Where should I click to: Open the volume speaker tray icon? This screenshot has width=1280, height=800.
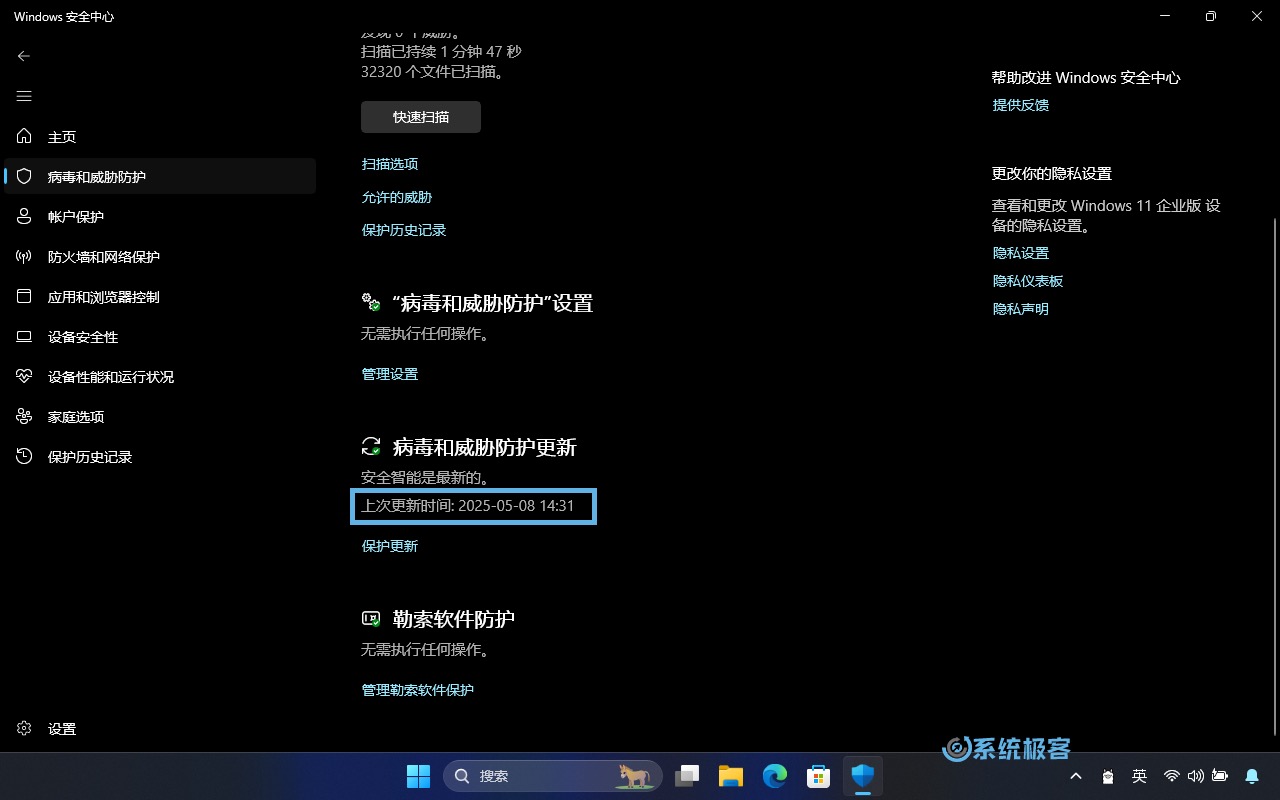[1196, 776]
